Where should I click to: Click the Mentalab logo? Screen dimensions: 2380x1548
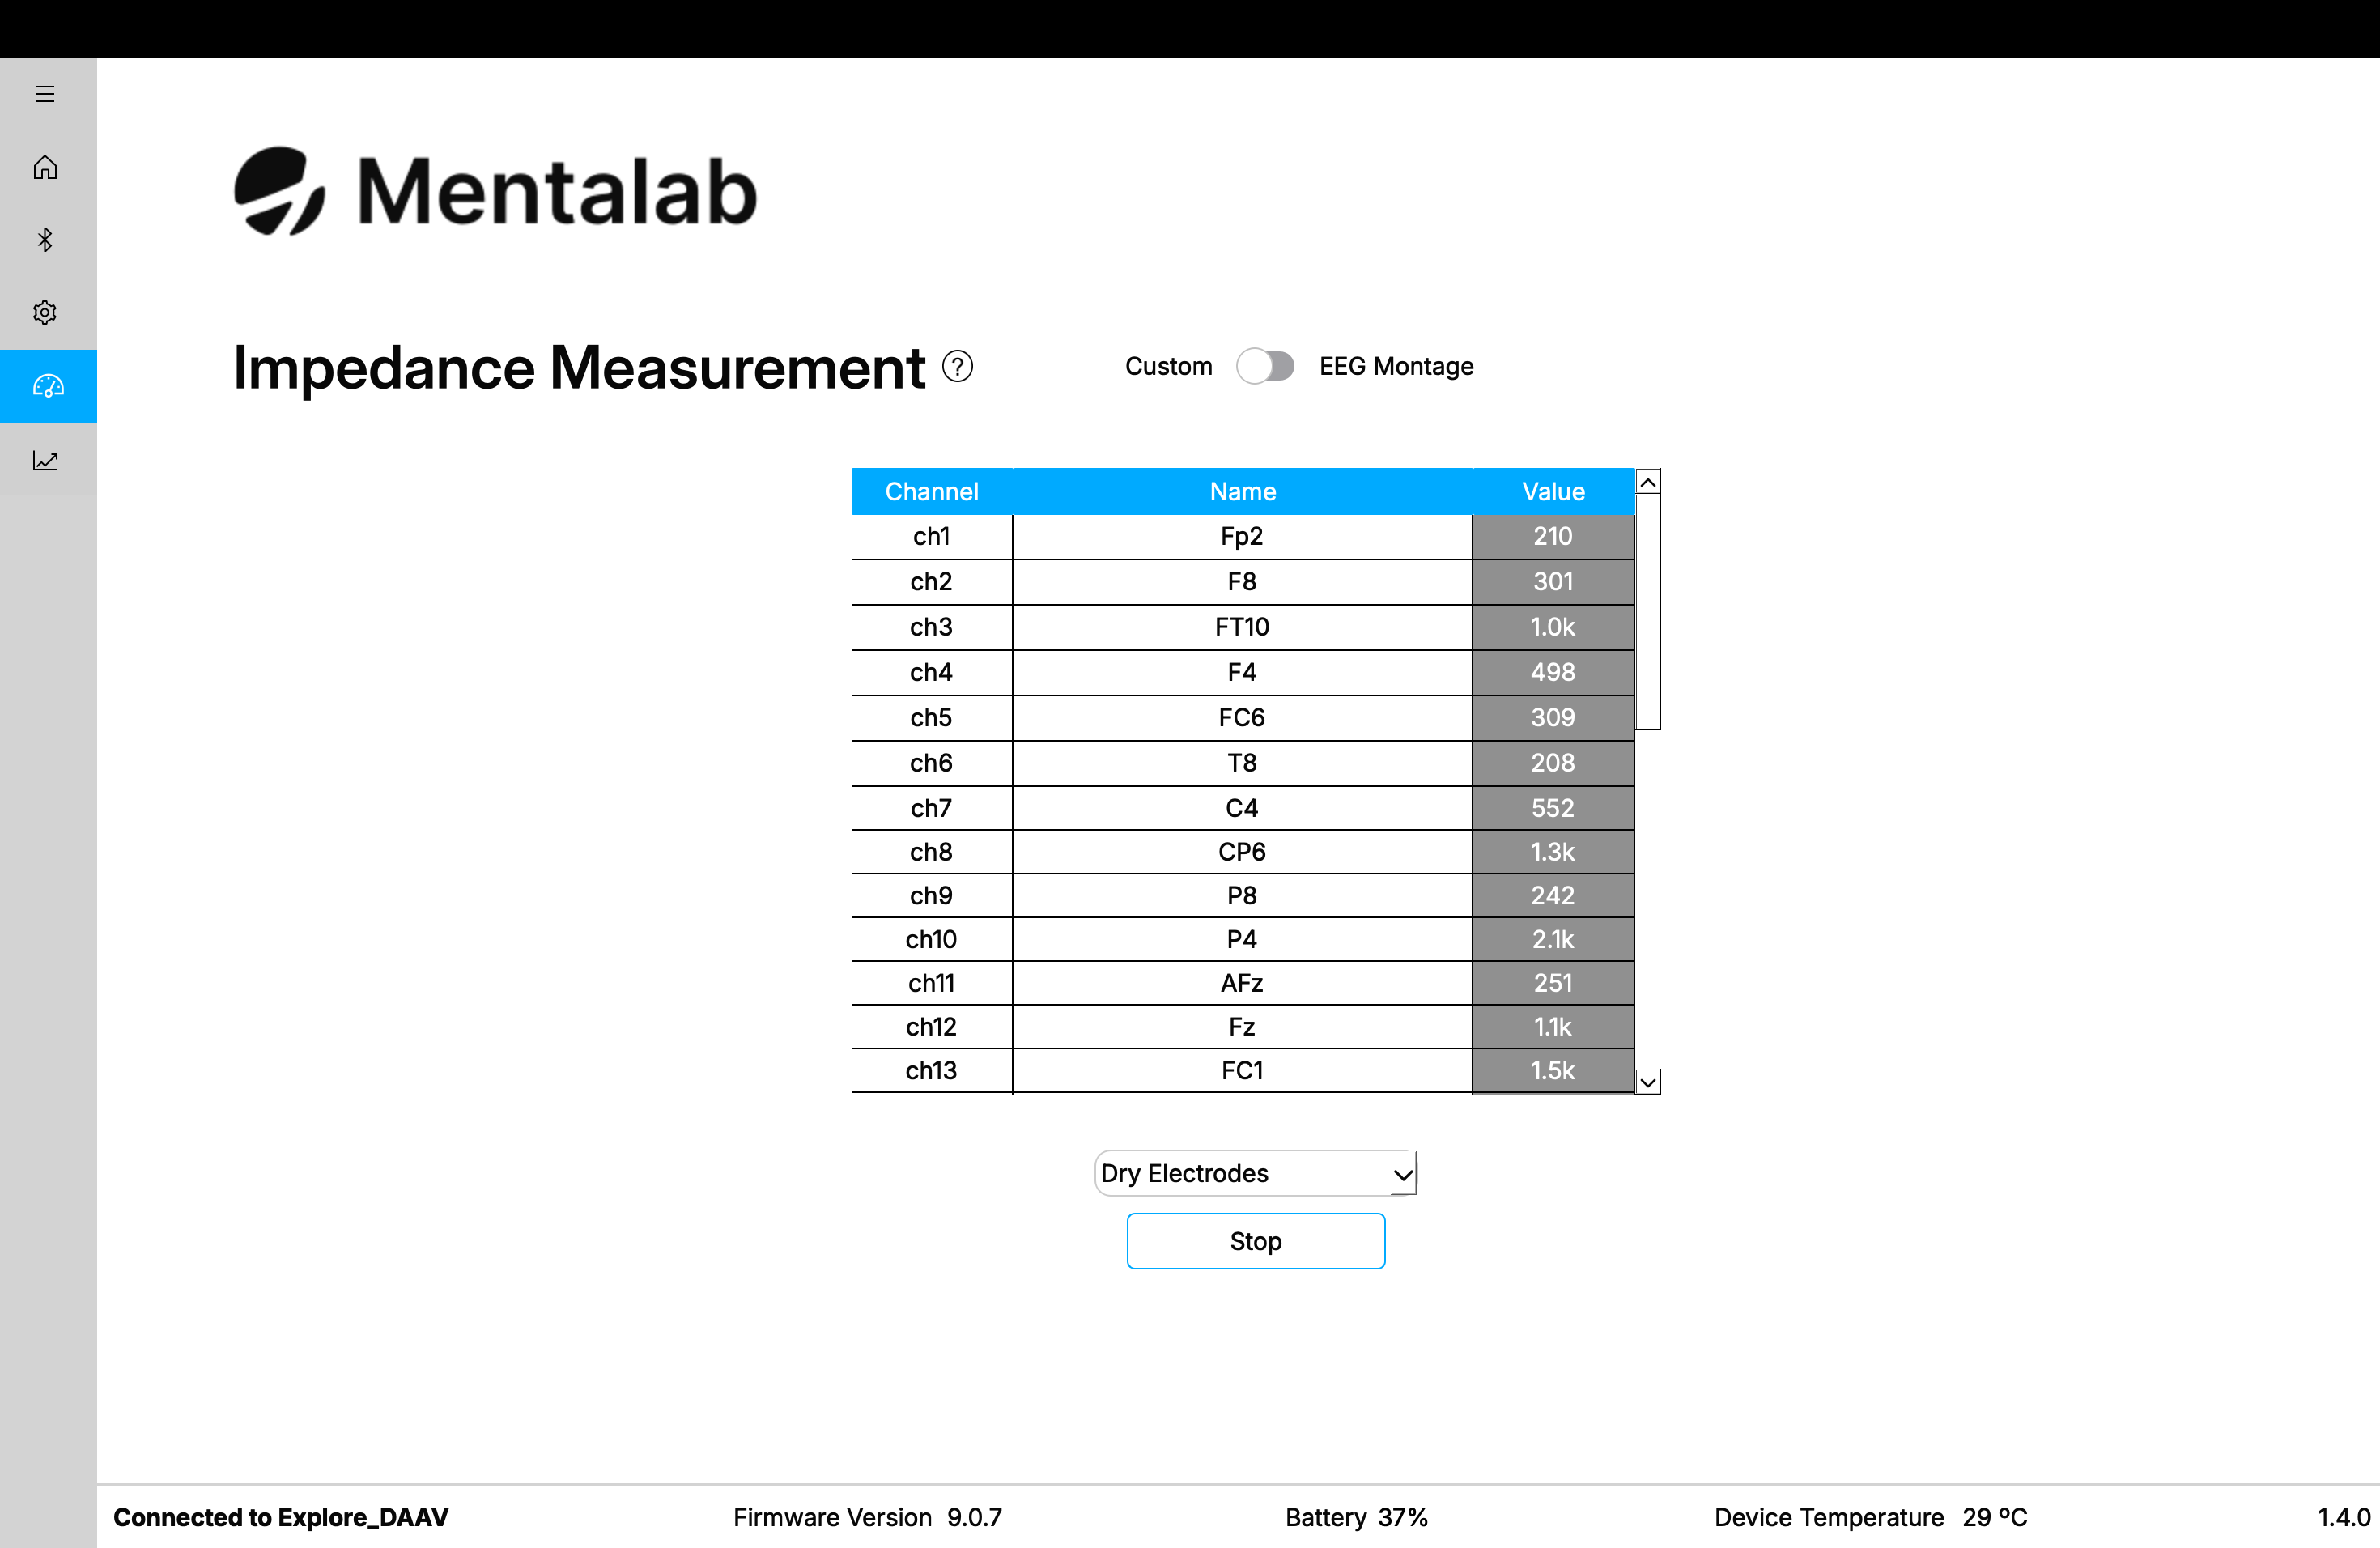click(495, 191)
